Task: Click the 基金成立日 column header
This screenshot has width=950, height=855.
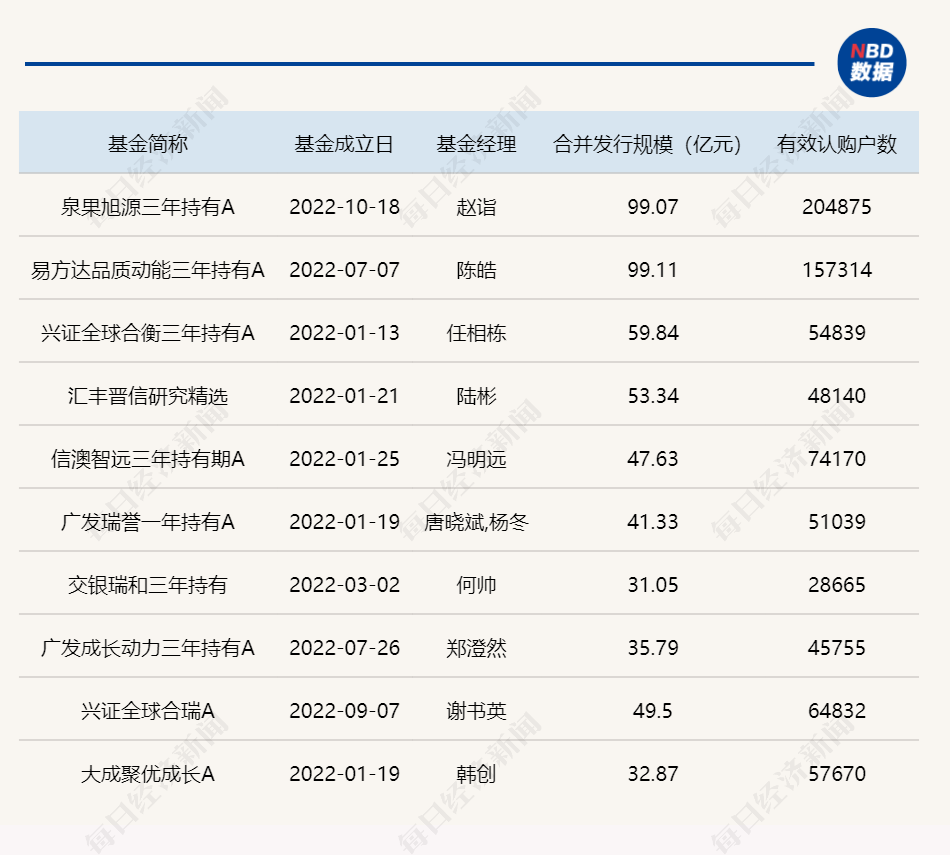Action: click(344, 144)
